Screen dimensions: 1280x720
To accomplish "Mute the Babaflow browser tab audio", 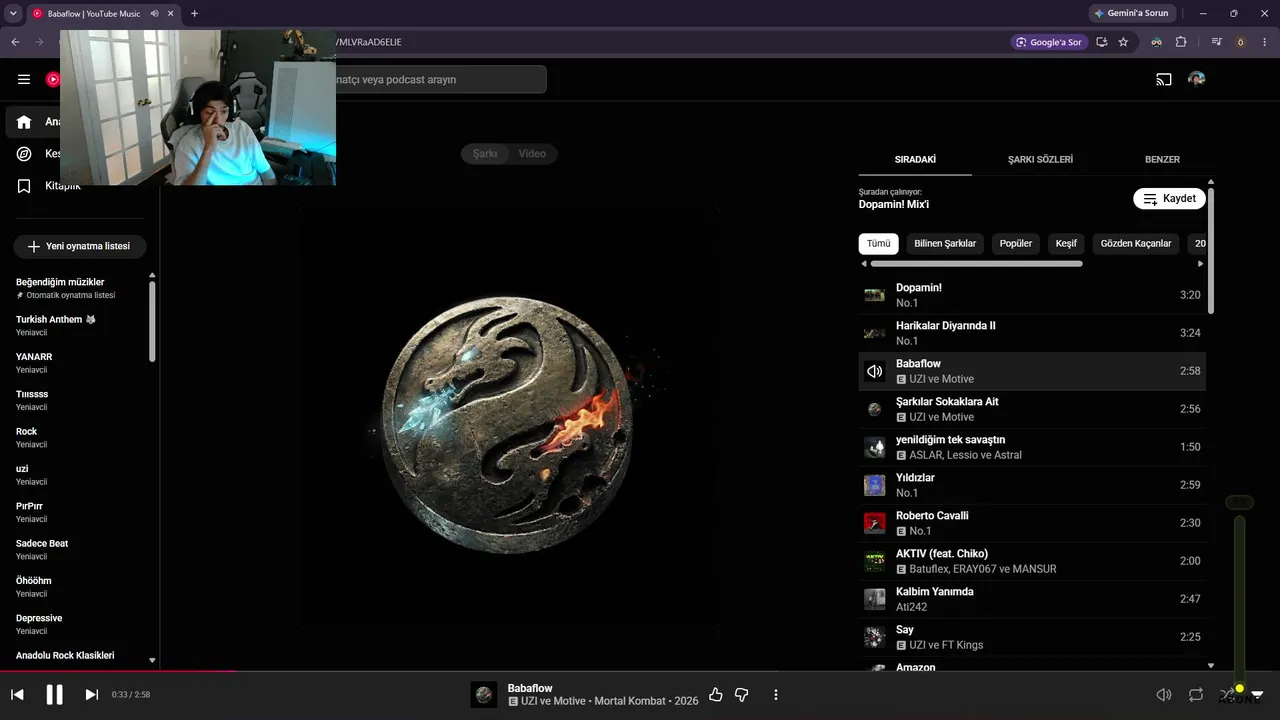I will 154,14.
